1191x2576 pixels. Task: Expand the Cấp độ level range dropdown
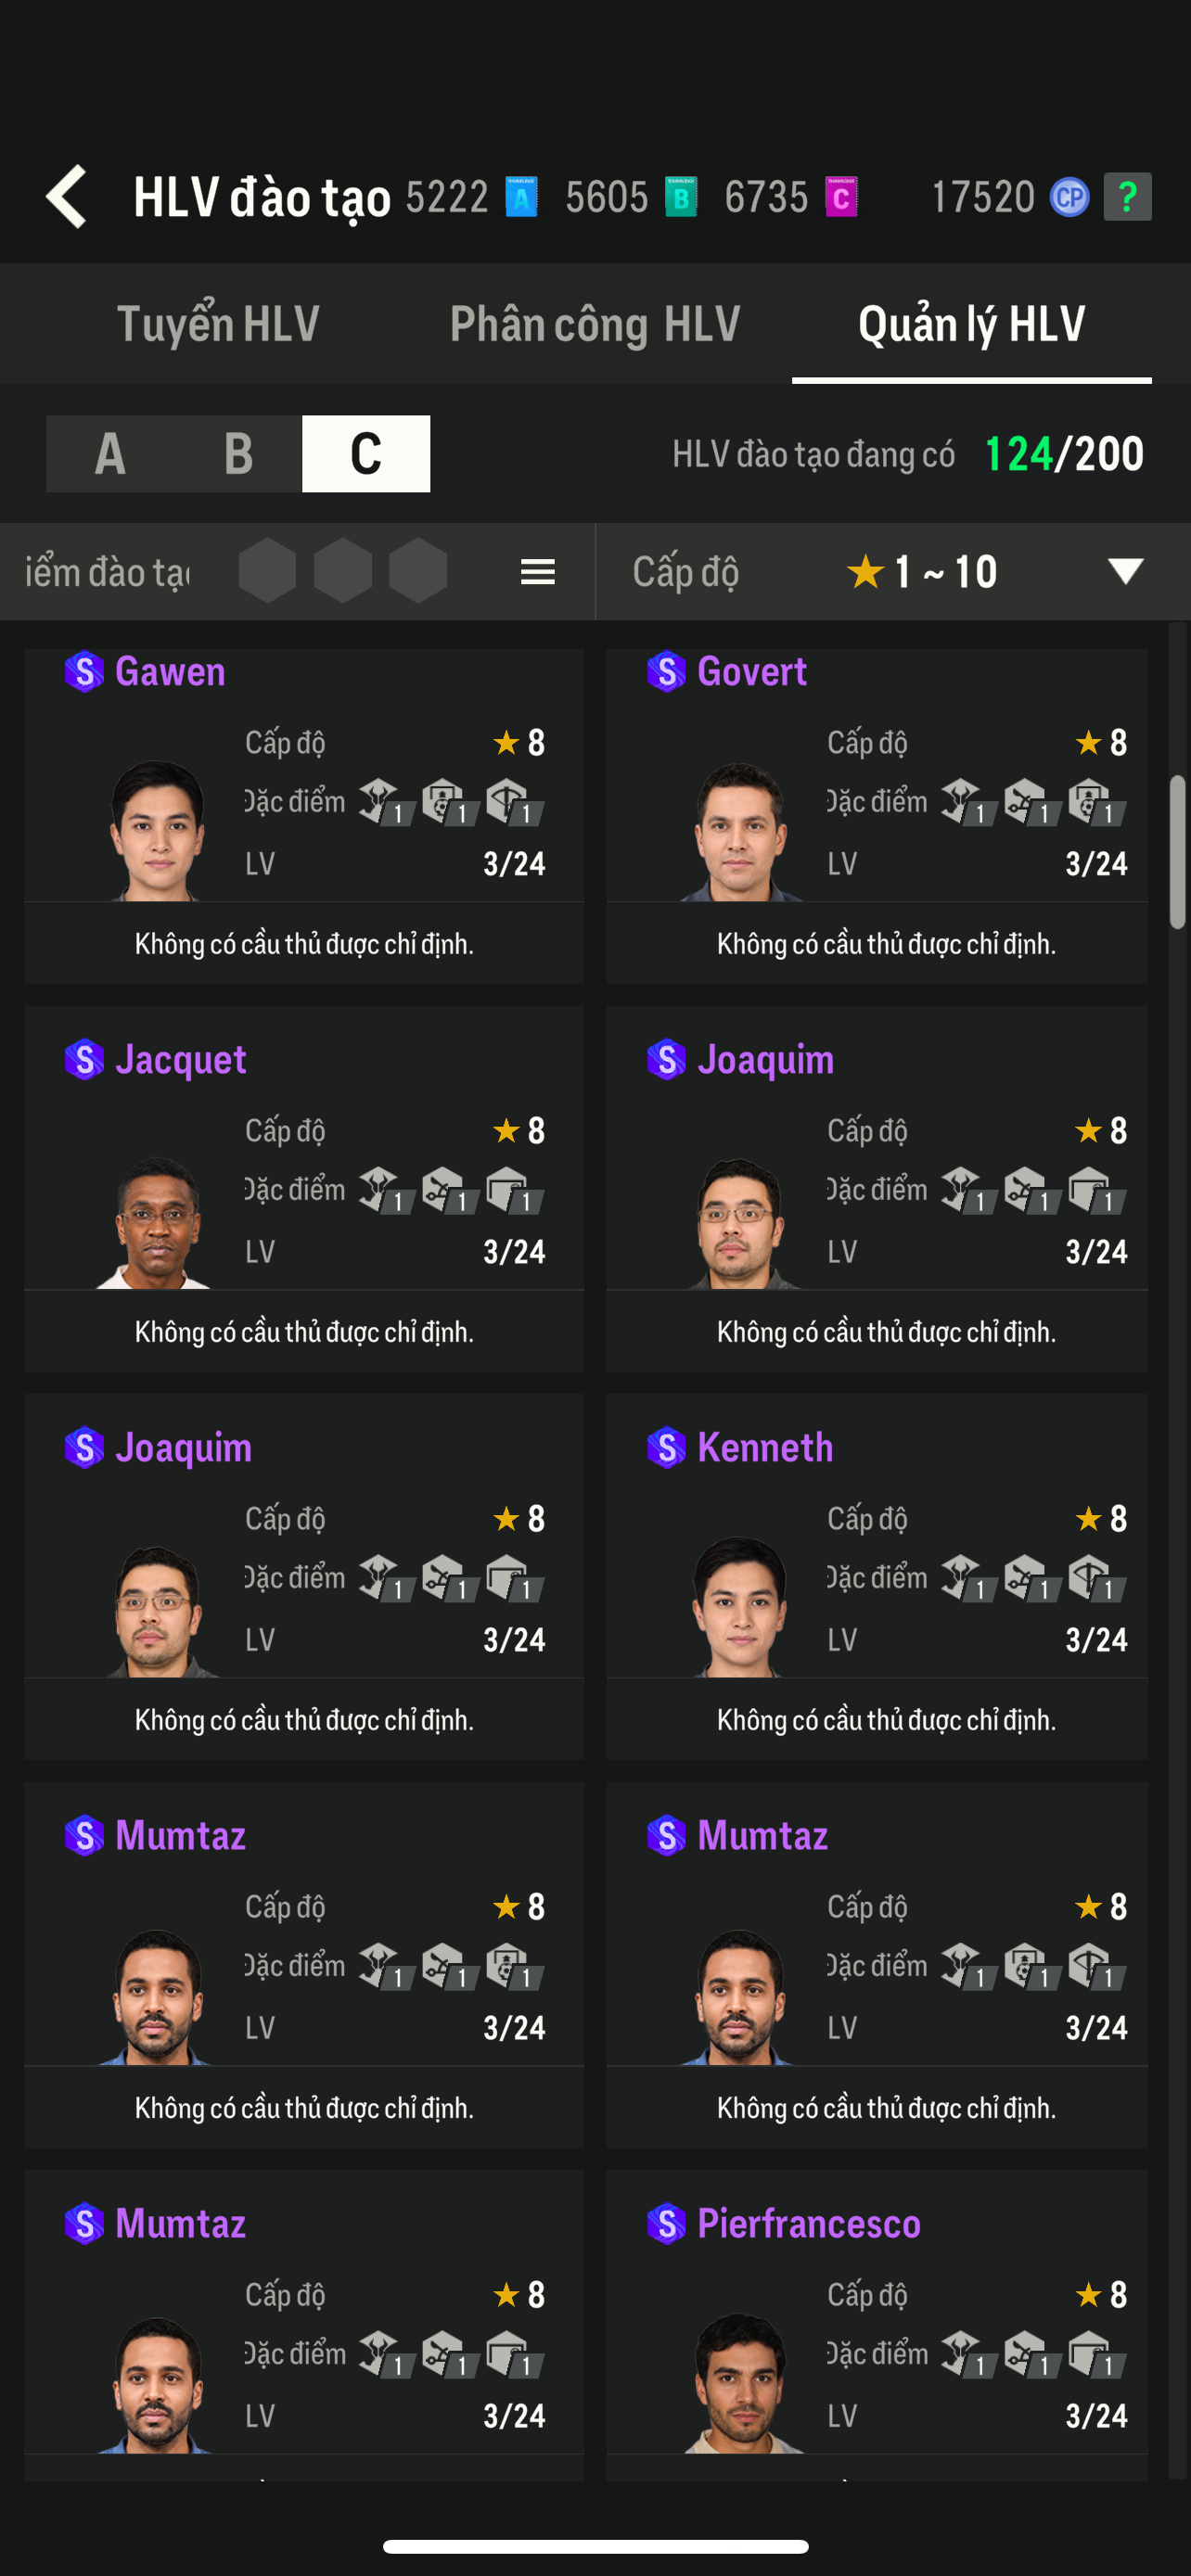[1125, 571]
